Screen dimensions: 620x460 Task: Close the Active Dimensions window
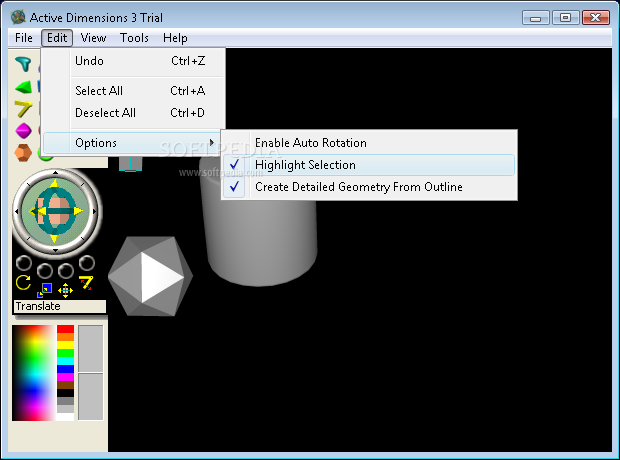tap(595, 18)
